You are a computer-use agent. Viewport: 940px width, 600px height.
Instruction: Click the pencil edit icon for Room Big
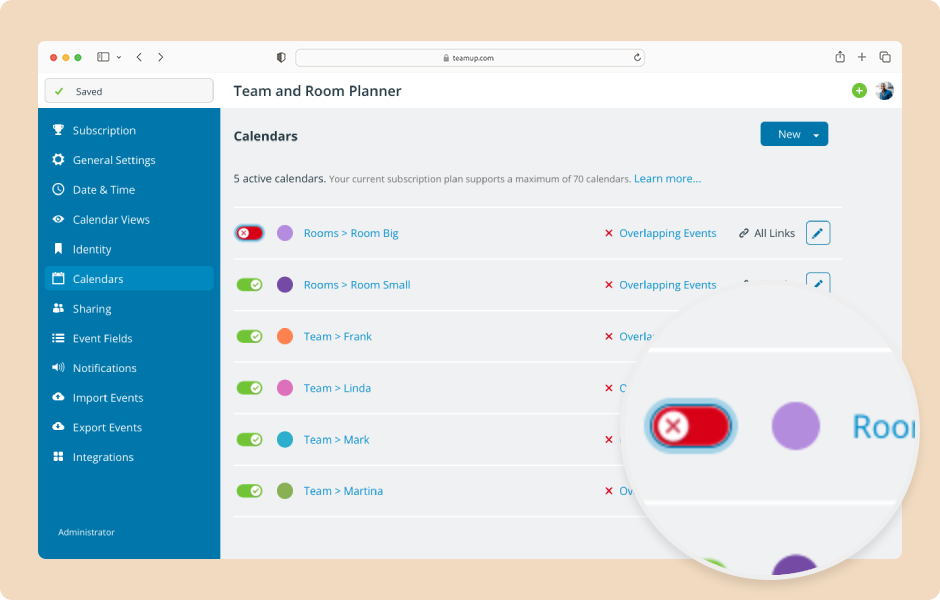pos(817,233)
